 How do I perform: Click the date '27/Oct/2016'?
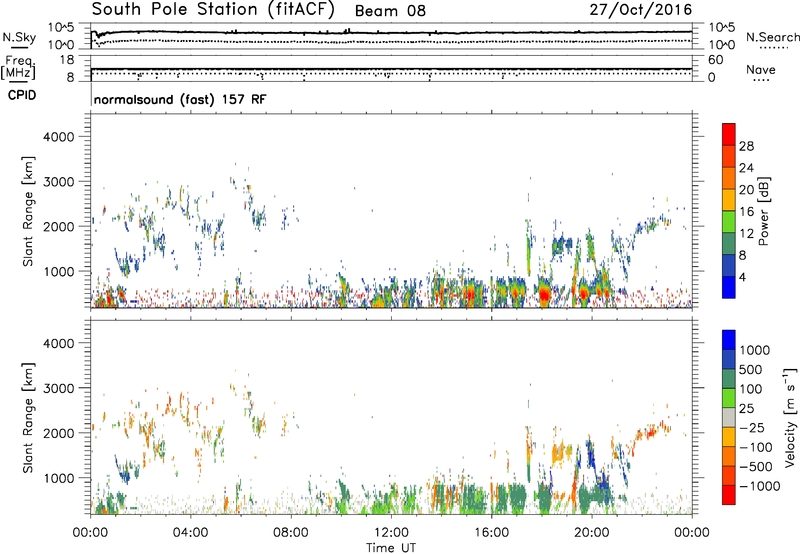coord(641,9)
